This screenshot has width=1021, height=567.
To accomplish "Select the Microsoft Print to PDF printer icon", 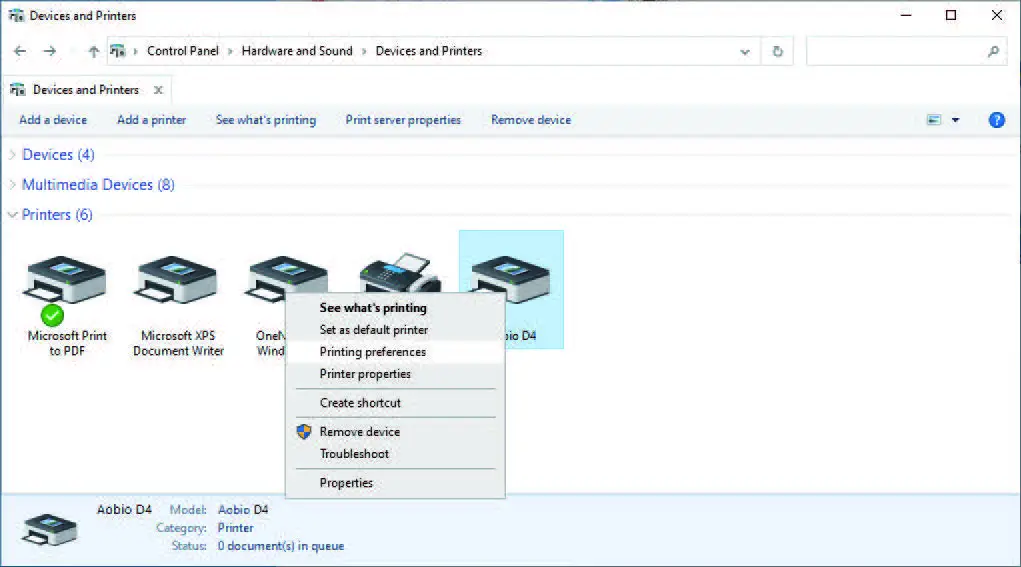I will tap(65, 280).
